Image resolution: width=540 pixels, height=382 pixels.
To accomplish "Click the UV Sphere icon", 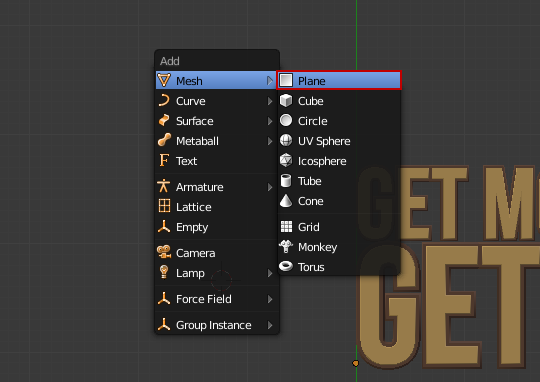I will 286,140.
